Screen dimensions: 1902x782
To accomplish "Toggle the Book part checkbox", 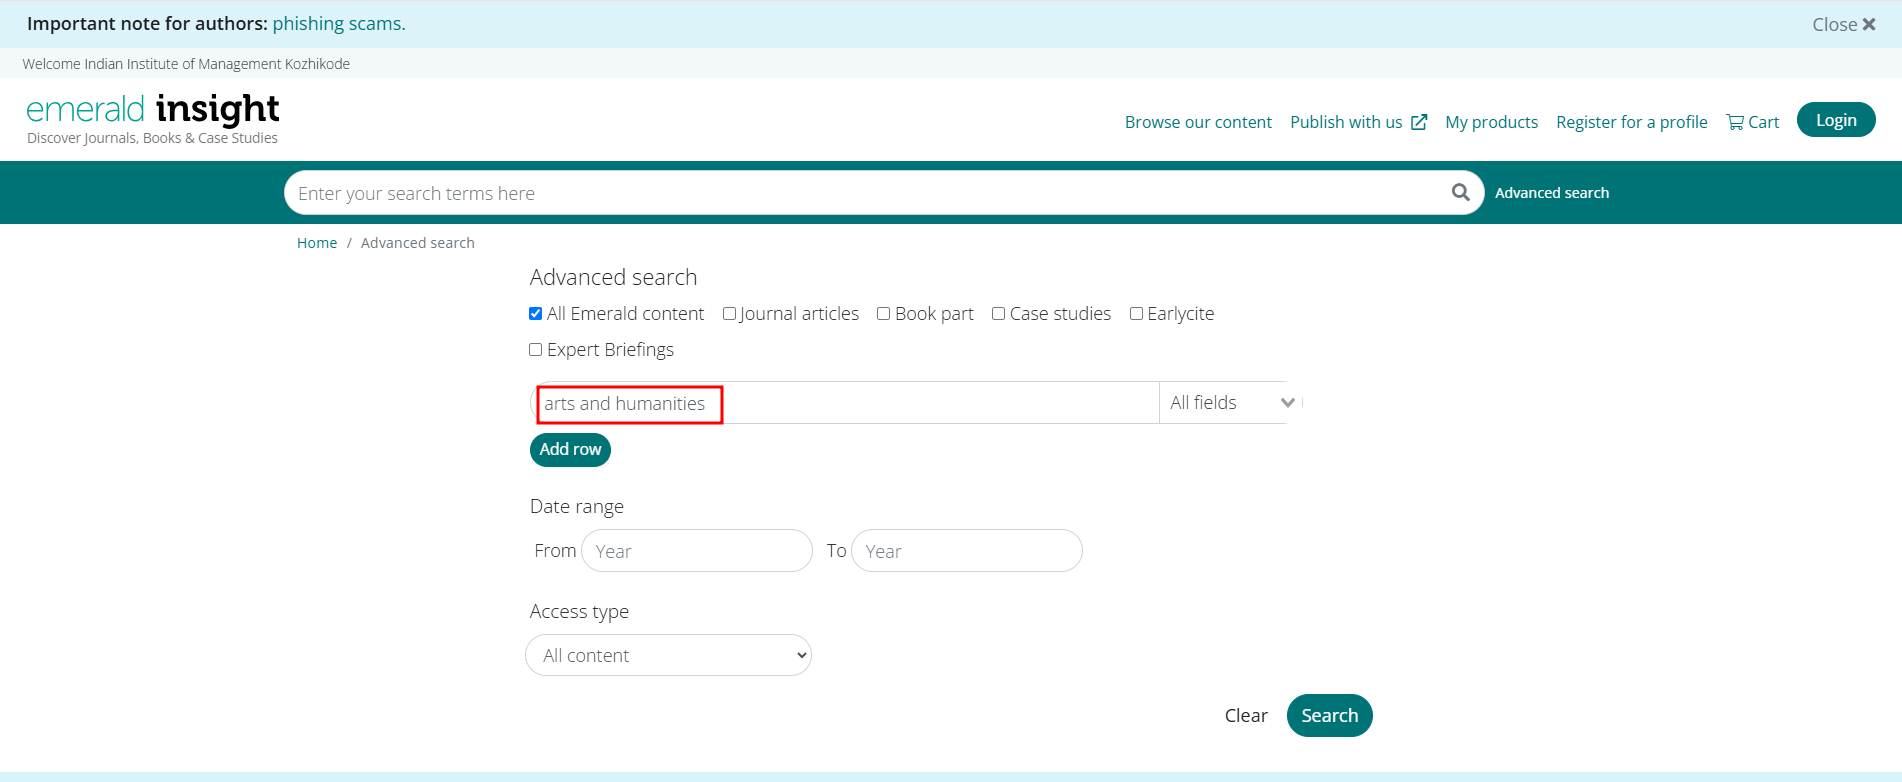I will (883, 314).
